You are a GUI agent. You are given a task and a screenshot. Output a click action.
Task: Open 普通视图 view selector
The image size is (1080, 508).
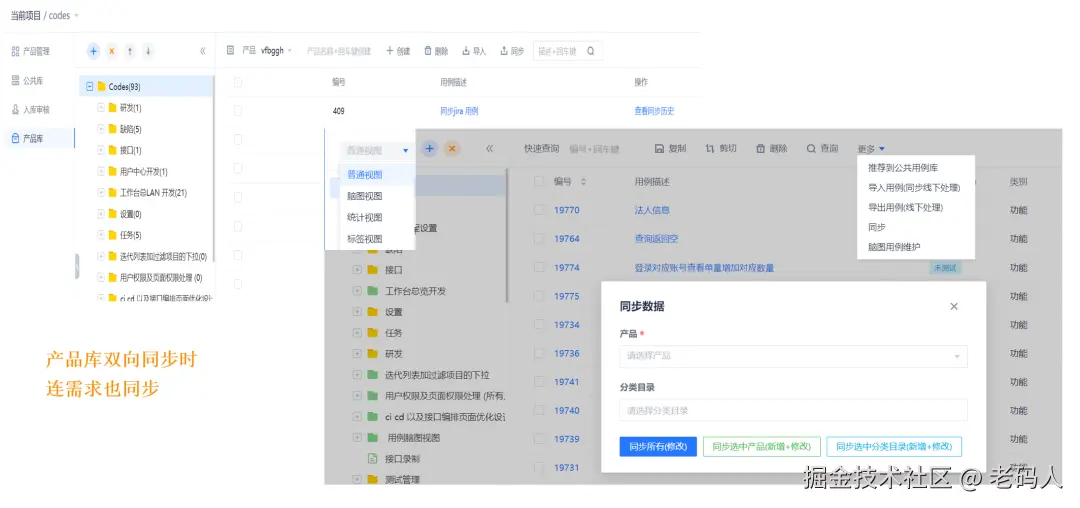click(x=377, y=150)
